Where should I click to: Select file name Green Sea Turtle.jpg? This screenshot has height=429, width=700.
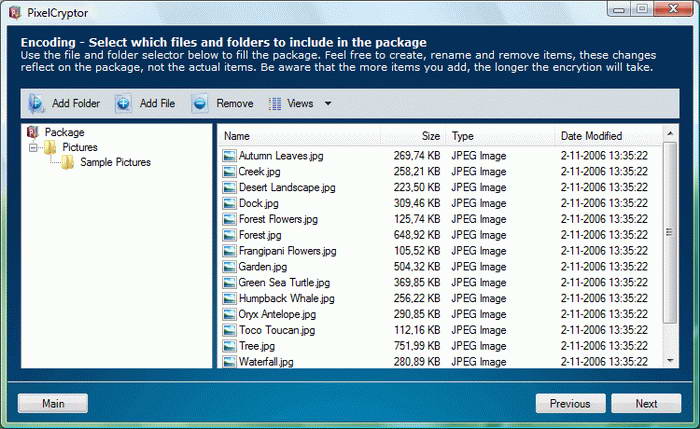[x=284, y=283]
